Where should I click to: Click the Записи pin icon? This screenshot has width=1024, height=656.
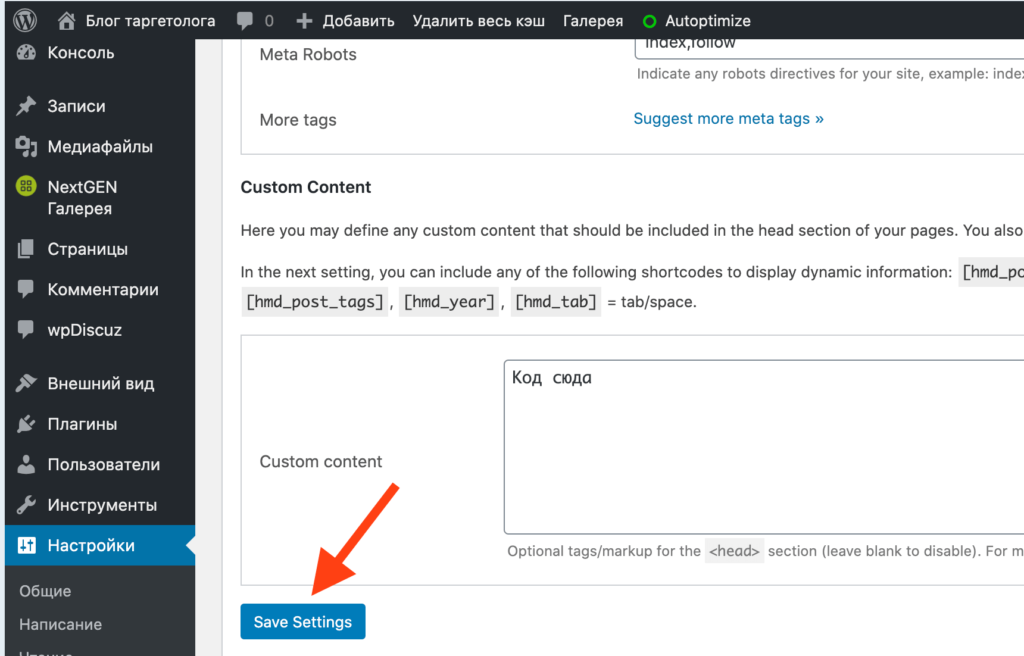pyautogui.click(x=27, y=106)
